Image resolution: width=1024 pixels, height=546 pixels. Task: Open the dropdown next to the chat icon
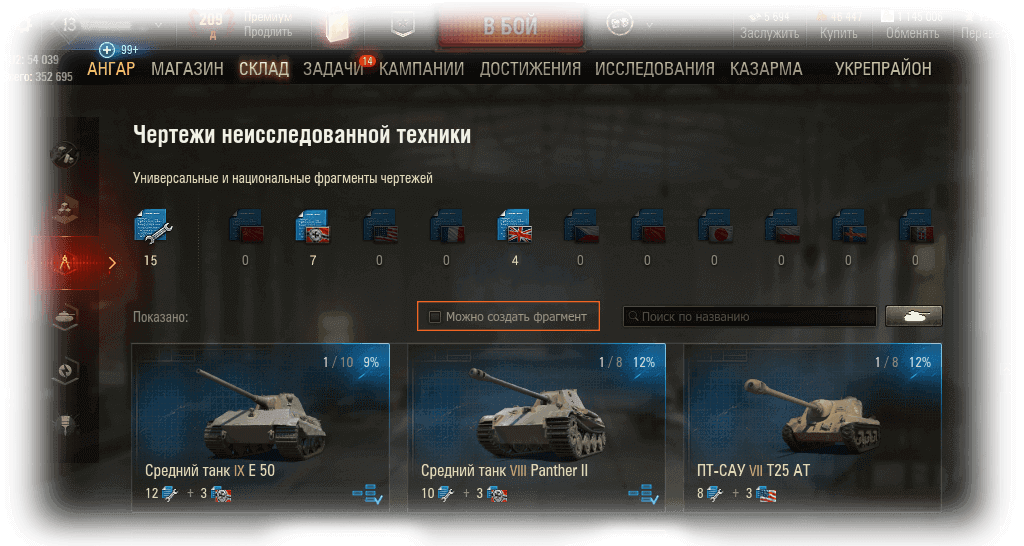(x=649, y=25)
